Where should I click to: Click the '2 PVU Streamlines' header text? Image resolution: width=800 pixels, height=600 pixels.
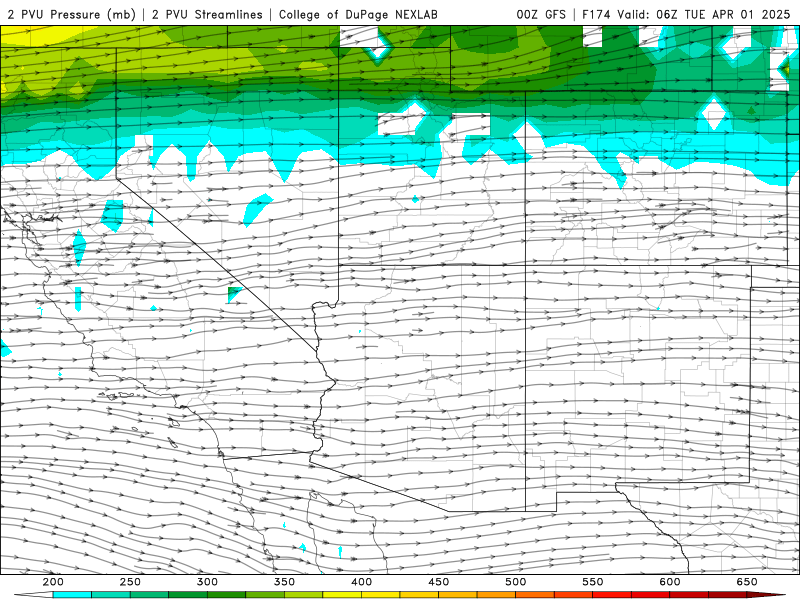(x=207, y=15)
